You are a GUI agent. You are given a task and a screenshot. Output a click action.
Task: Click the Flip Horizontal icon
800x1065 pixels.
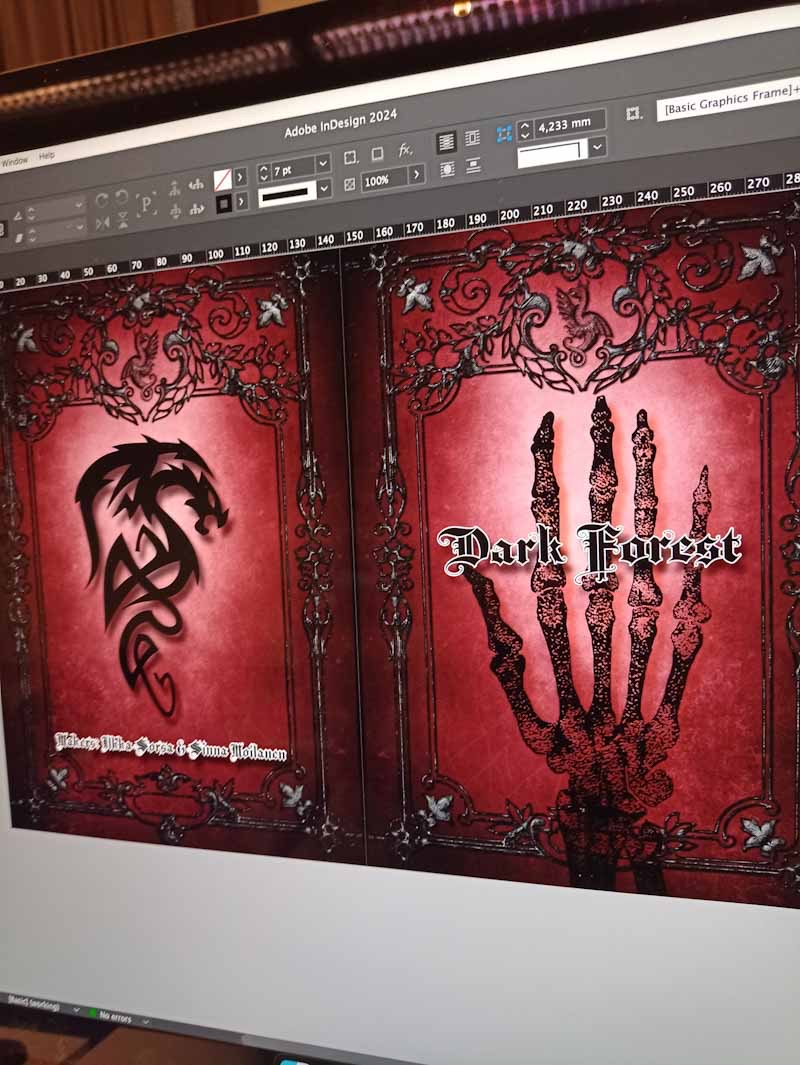coord(100,222)
